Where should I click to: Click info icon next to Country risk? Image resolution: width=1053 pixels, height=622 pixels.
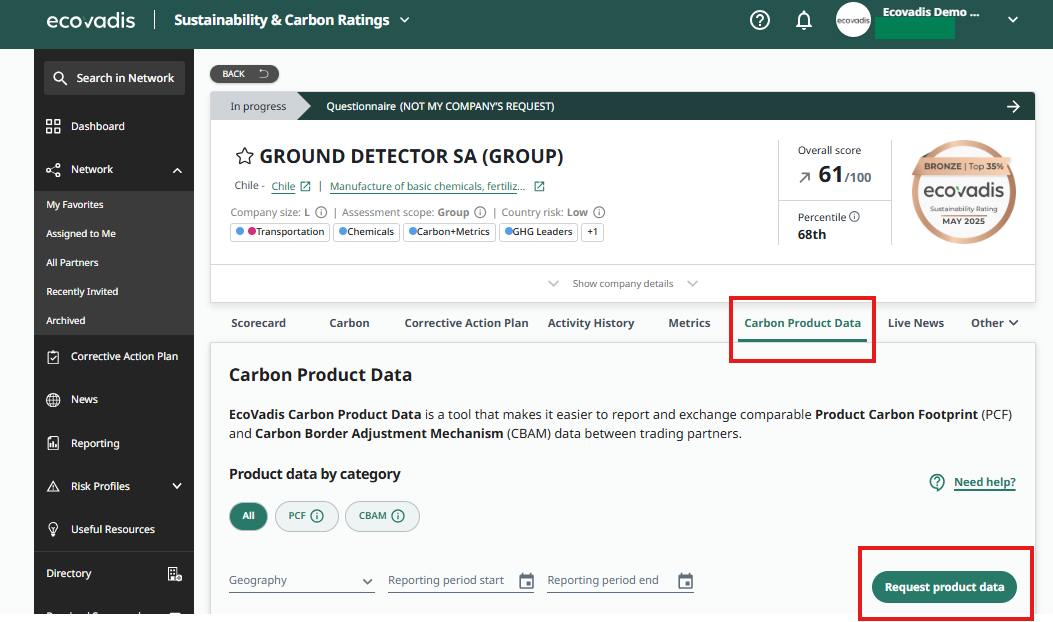(x=599, y=212)
